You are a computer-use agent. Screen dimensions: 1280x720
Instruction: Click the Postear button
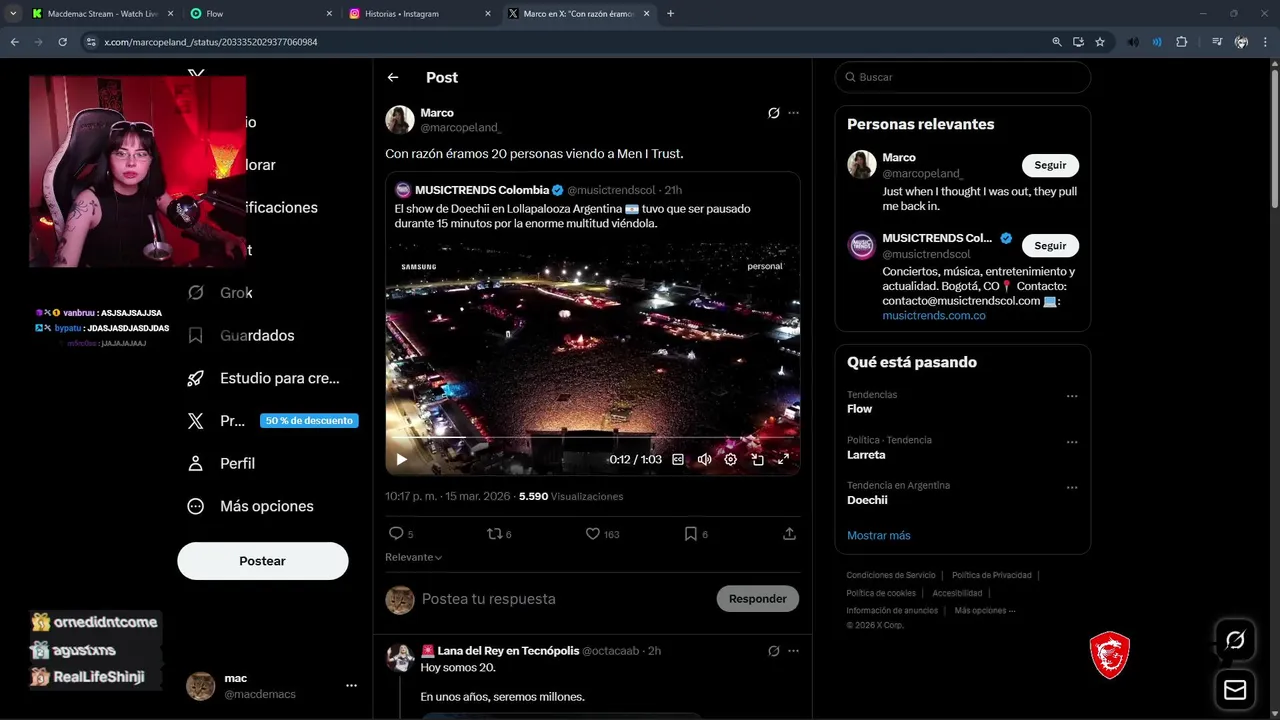coord(263,561)
